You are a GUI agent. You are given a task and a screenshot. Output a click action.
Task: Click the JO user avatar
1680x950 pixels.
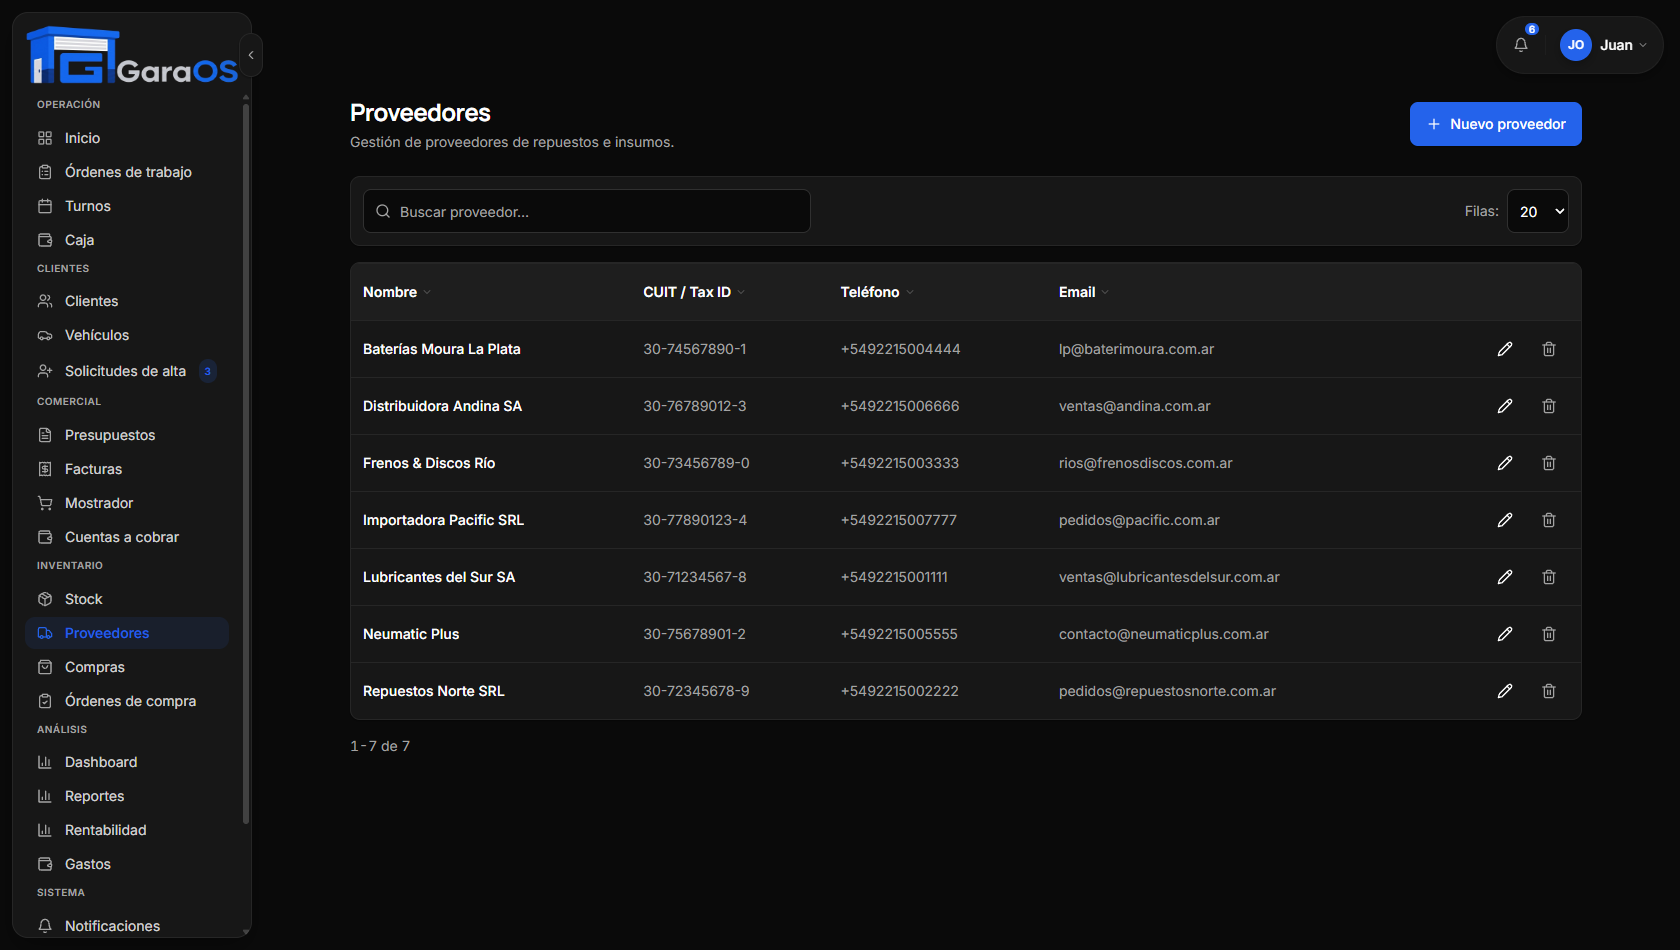pos(1576,45)
